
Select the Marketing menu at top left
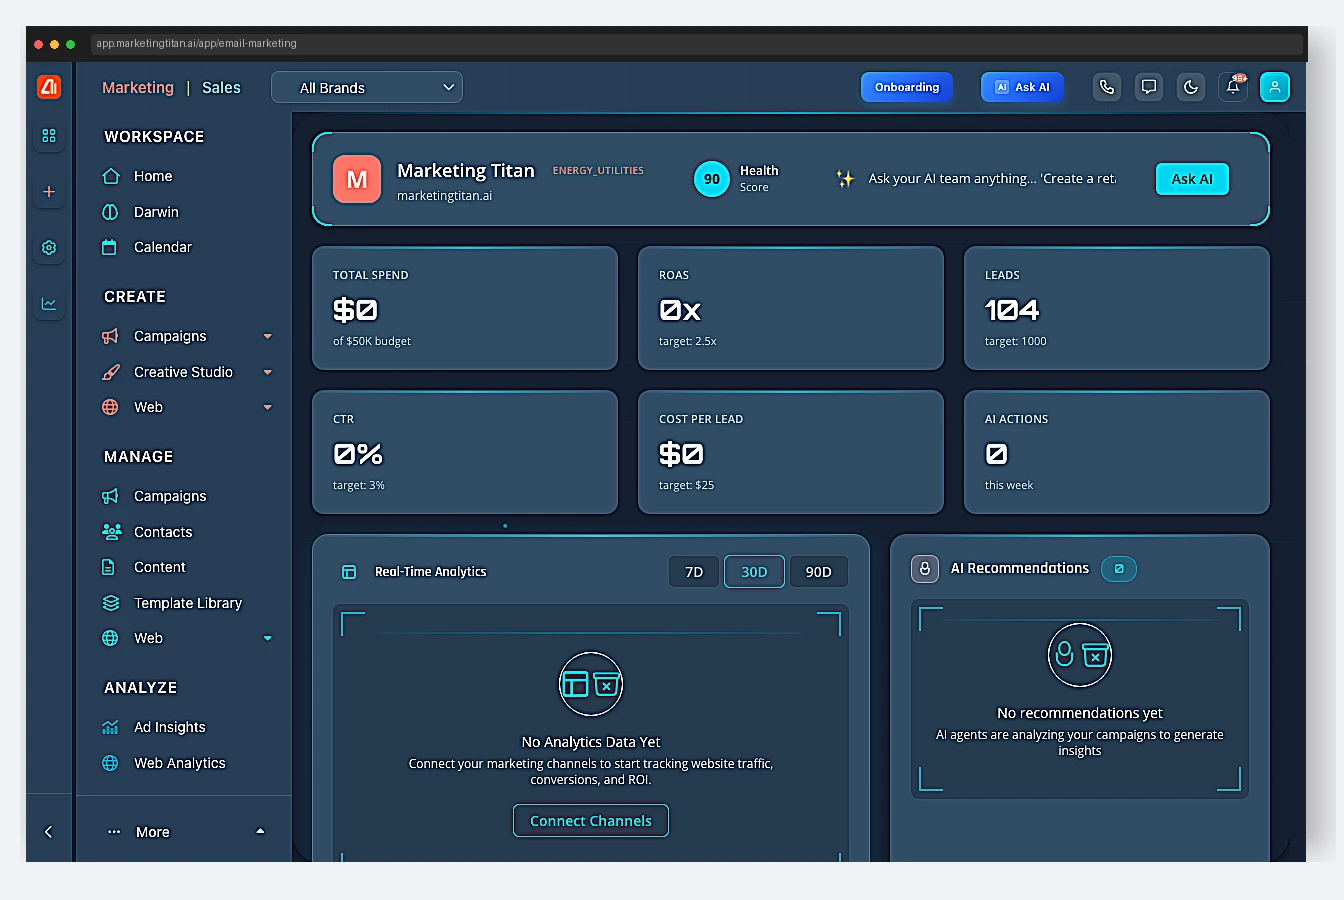pyautogui.click(x=137, y=87)
